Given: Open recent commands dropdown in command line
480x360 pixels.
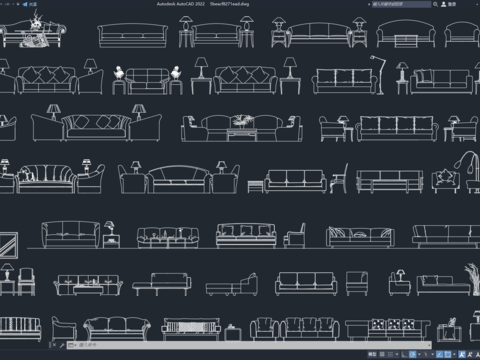Looking at the screenshot, I should click(72, 345).
